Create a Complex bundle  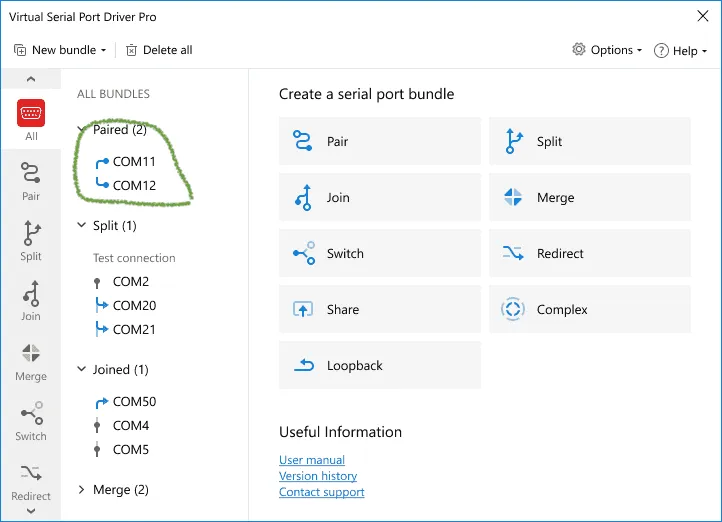pyautogui.click(x=590, y=309)
